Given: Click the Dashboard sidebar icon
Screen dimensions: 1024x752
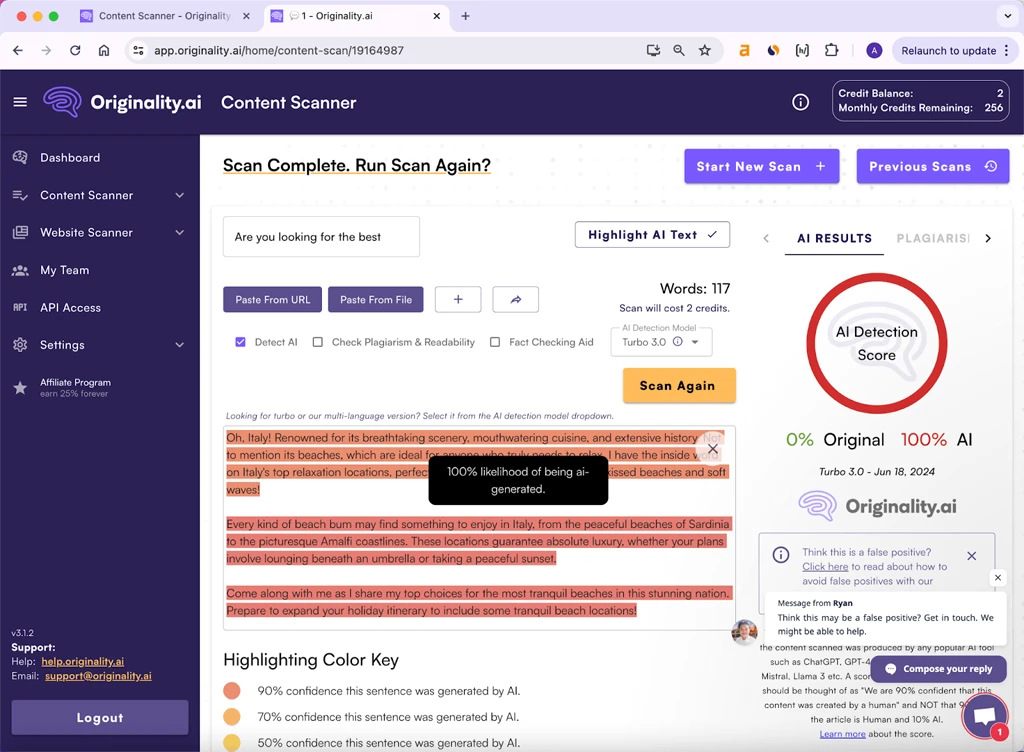Looking at the screenshot, I should [x=20, y=157].
